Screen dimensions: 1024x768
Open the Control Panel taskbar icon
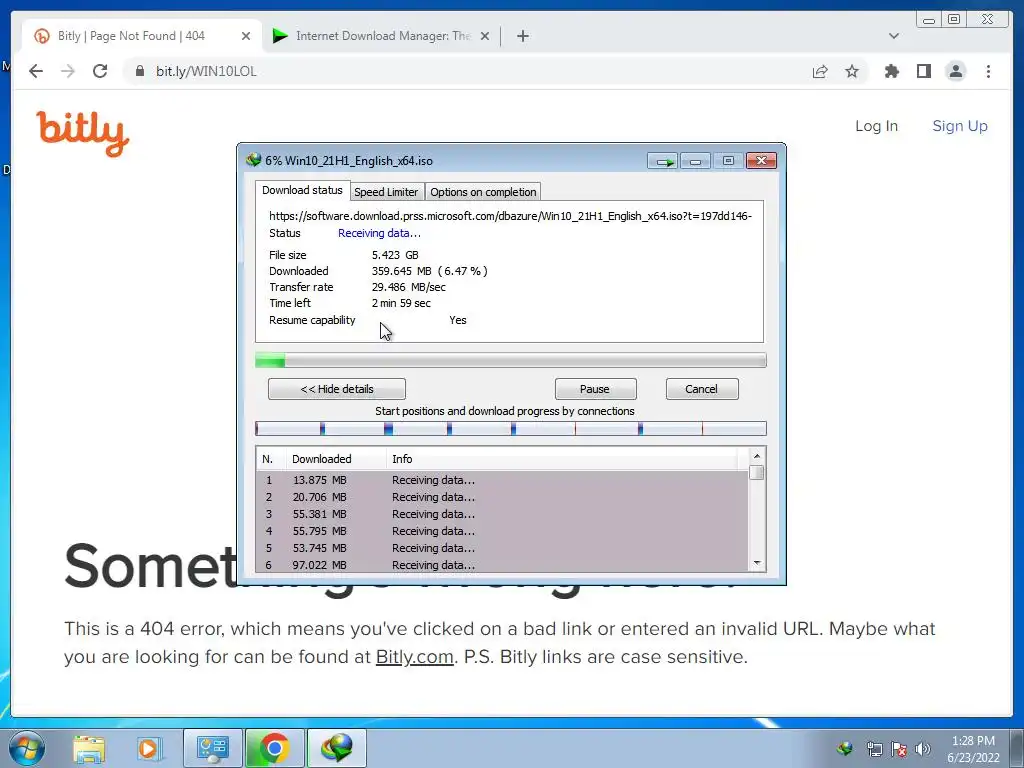pyautogui.click(x=212, y=748)
